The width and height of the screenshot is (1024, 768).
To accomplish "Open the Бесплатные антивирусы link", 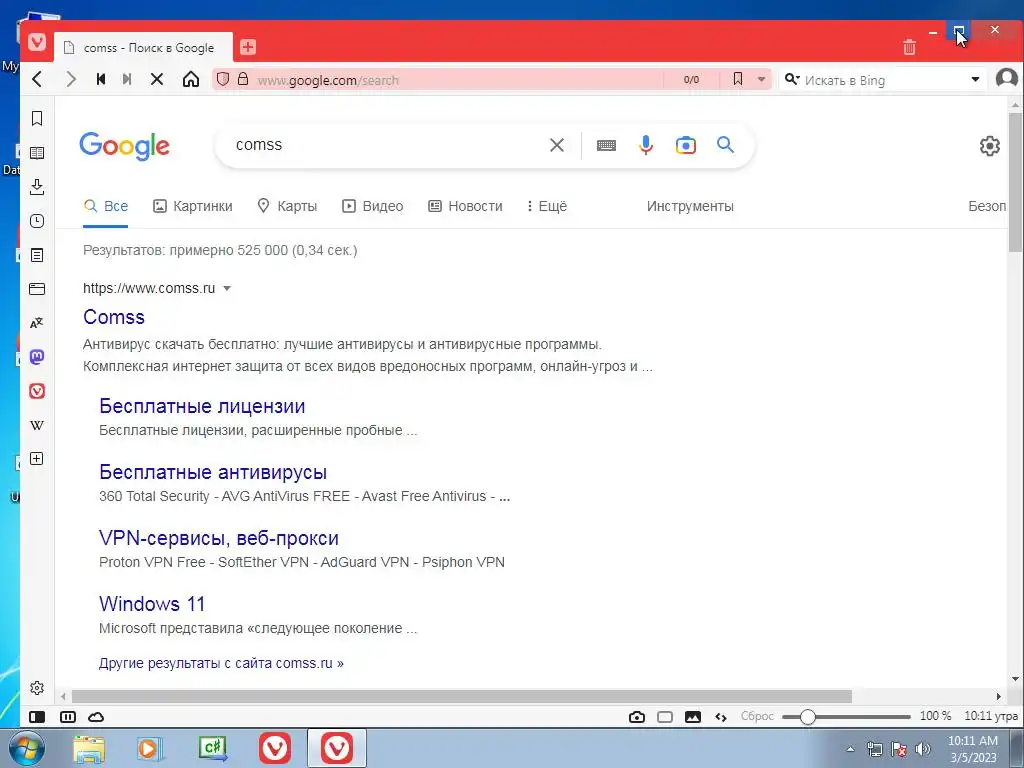I will point(213,472).
